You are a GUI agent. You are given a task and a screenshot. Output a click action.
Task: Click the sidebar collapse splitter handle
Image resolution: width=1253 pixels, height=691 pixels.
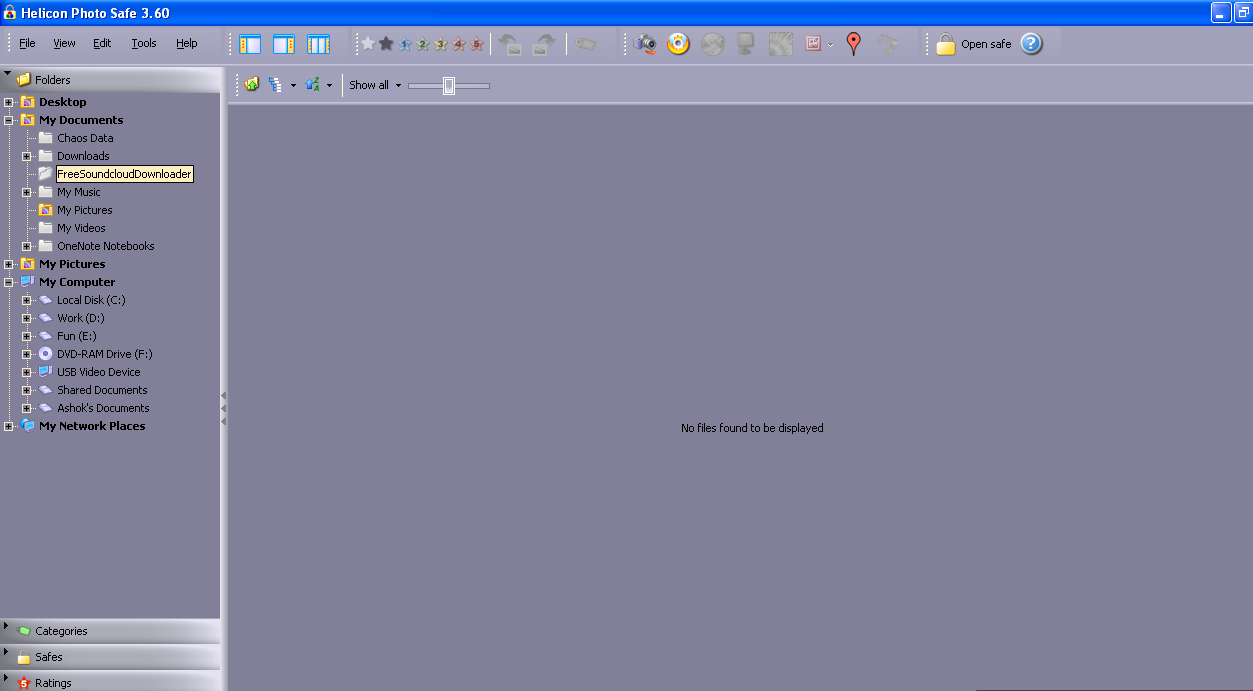[x=224, y=408]
